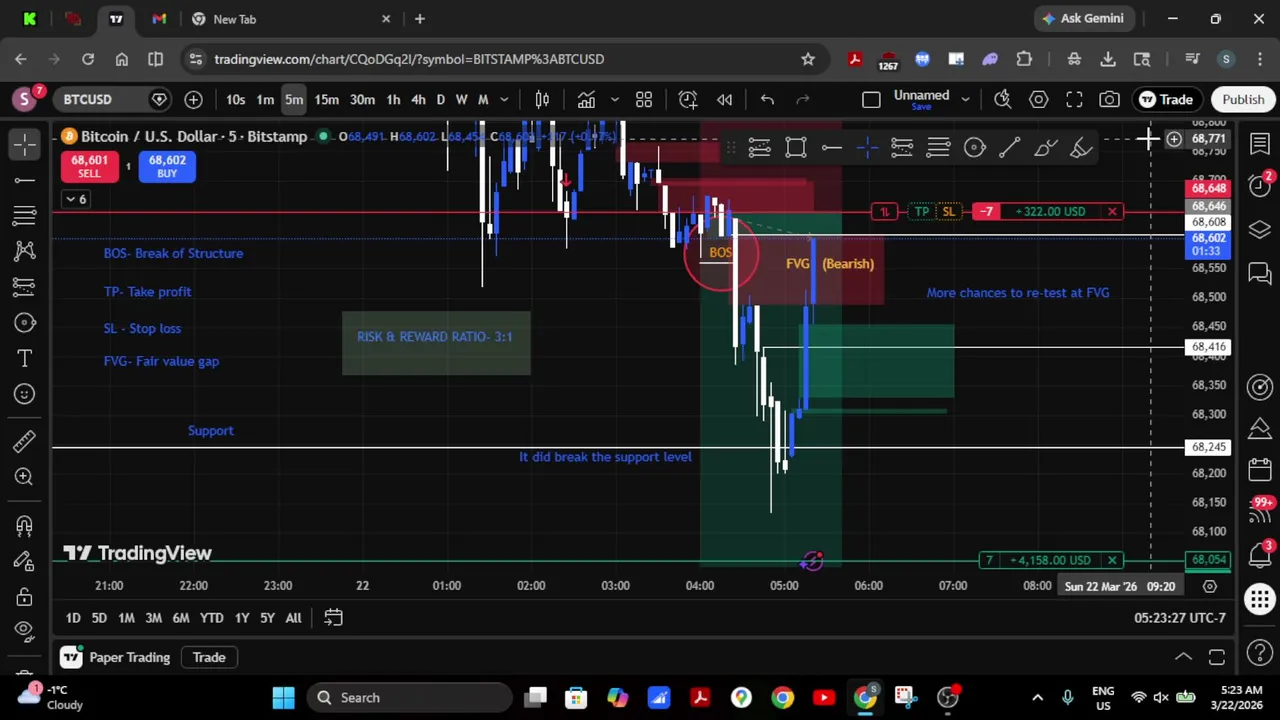Image resolution: width=1280 pixels, height=720 pixels.
Task: Toggle hide all drawings eye icon
Action: (x=25, y=631)
